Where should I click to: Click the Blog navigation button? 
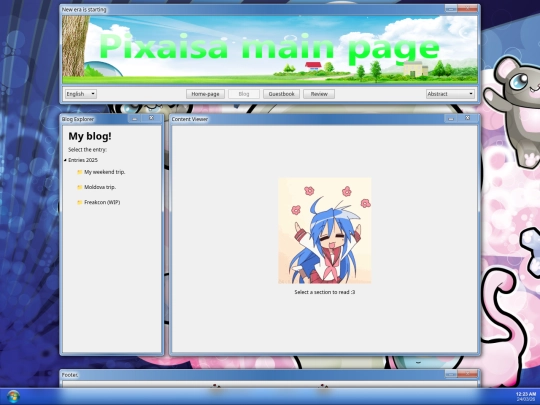pos(244,94)
